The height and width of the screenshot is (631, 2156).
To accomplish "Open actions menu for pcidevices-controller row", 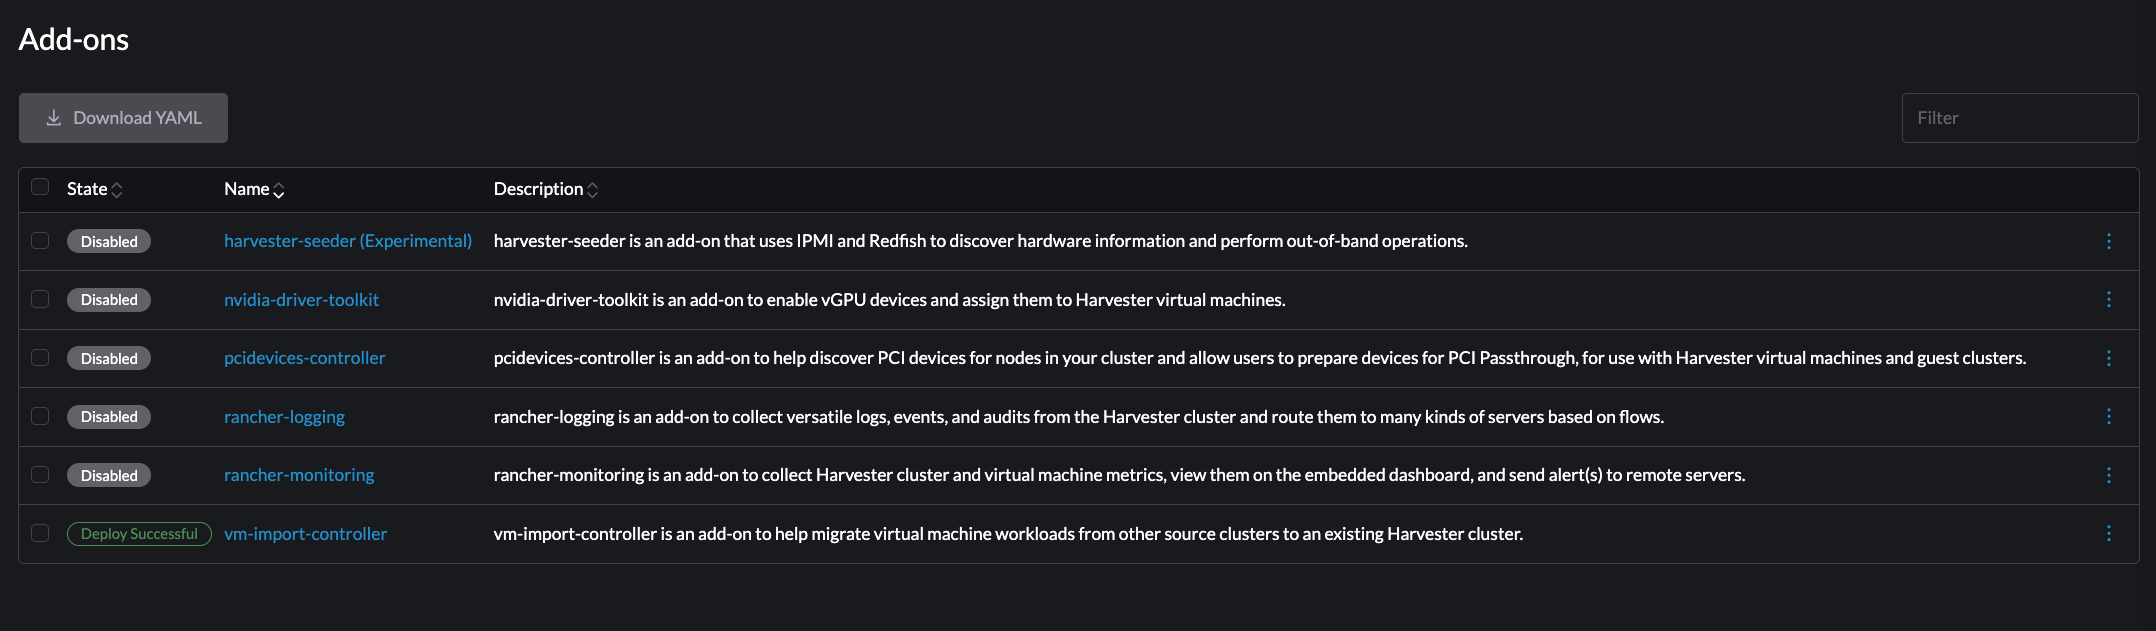I will tap(2108, 358).
